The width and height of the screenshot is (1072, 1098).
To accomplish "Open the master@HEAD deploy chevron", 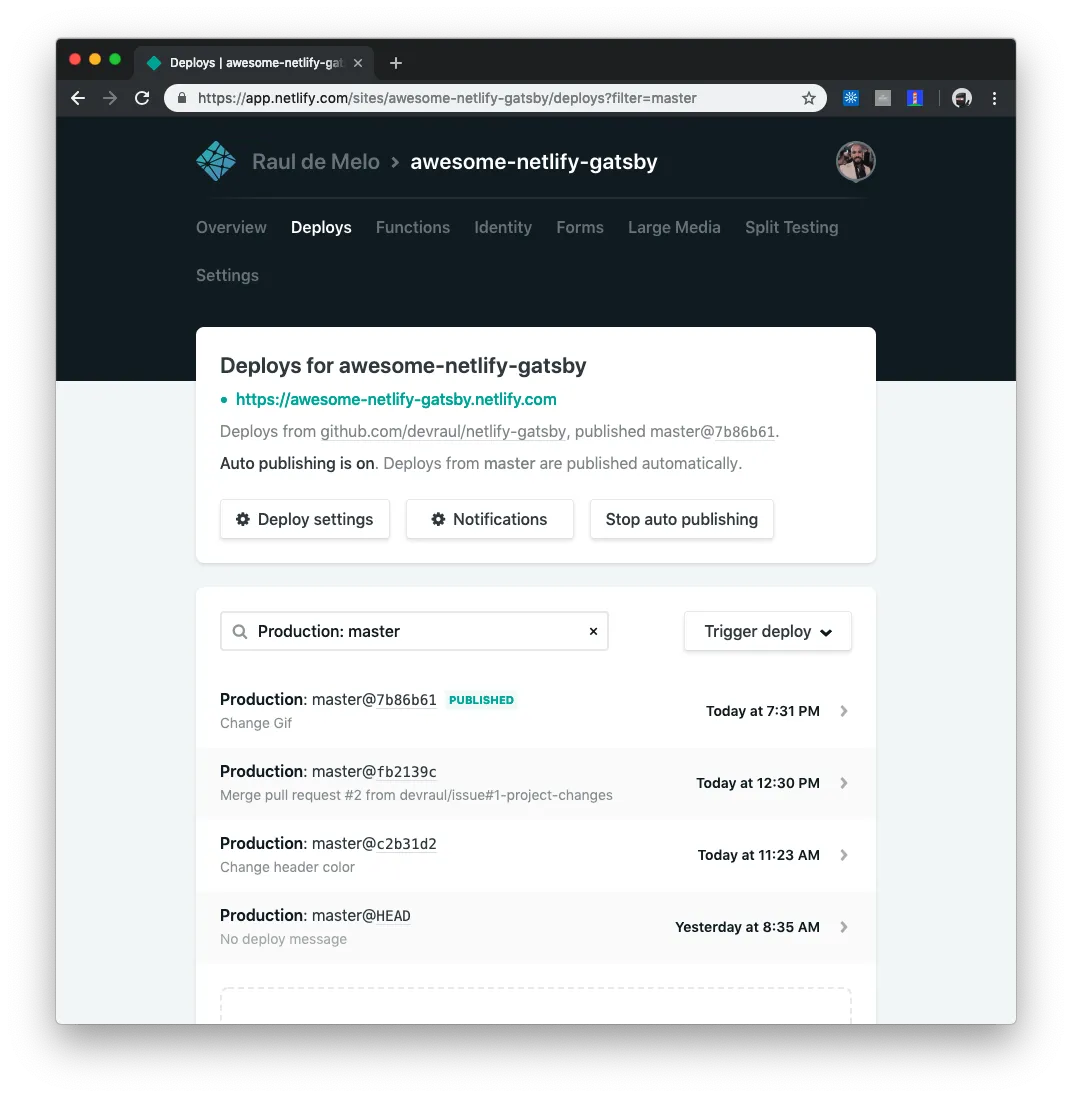I will pyautogui.click(x=844, y=926).
